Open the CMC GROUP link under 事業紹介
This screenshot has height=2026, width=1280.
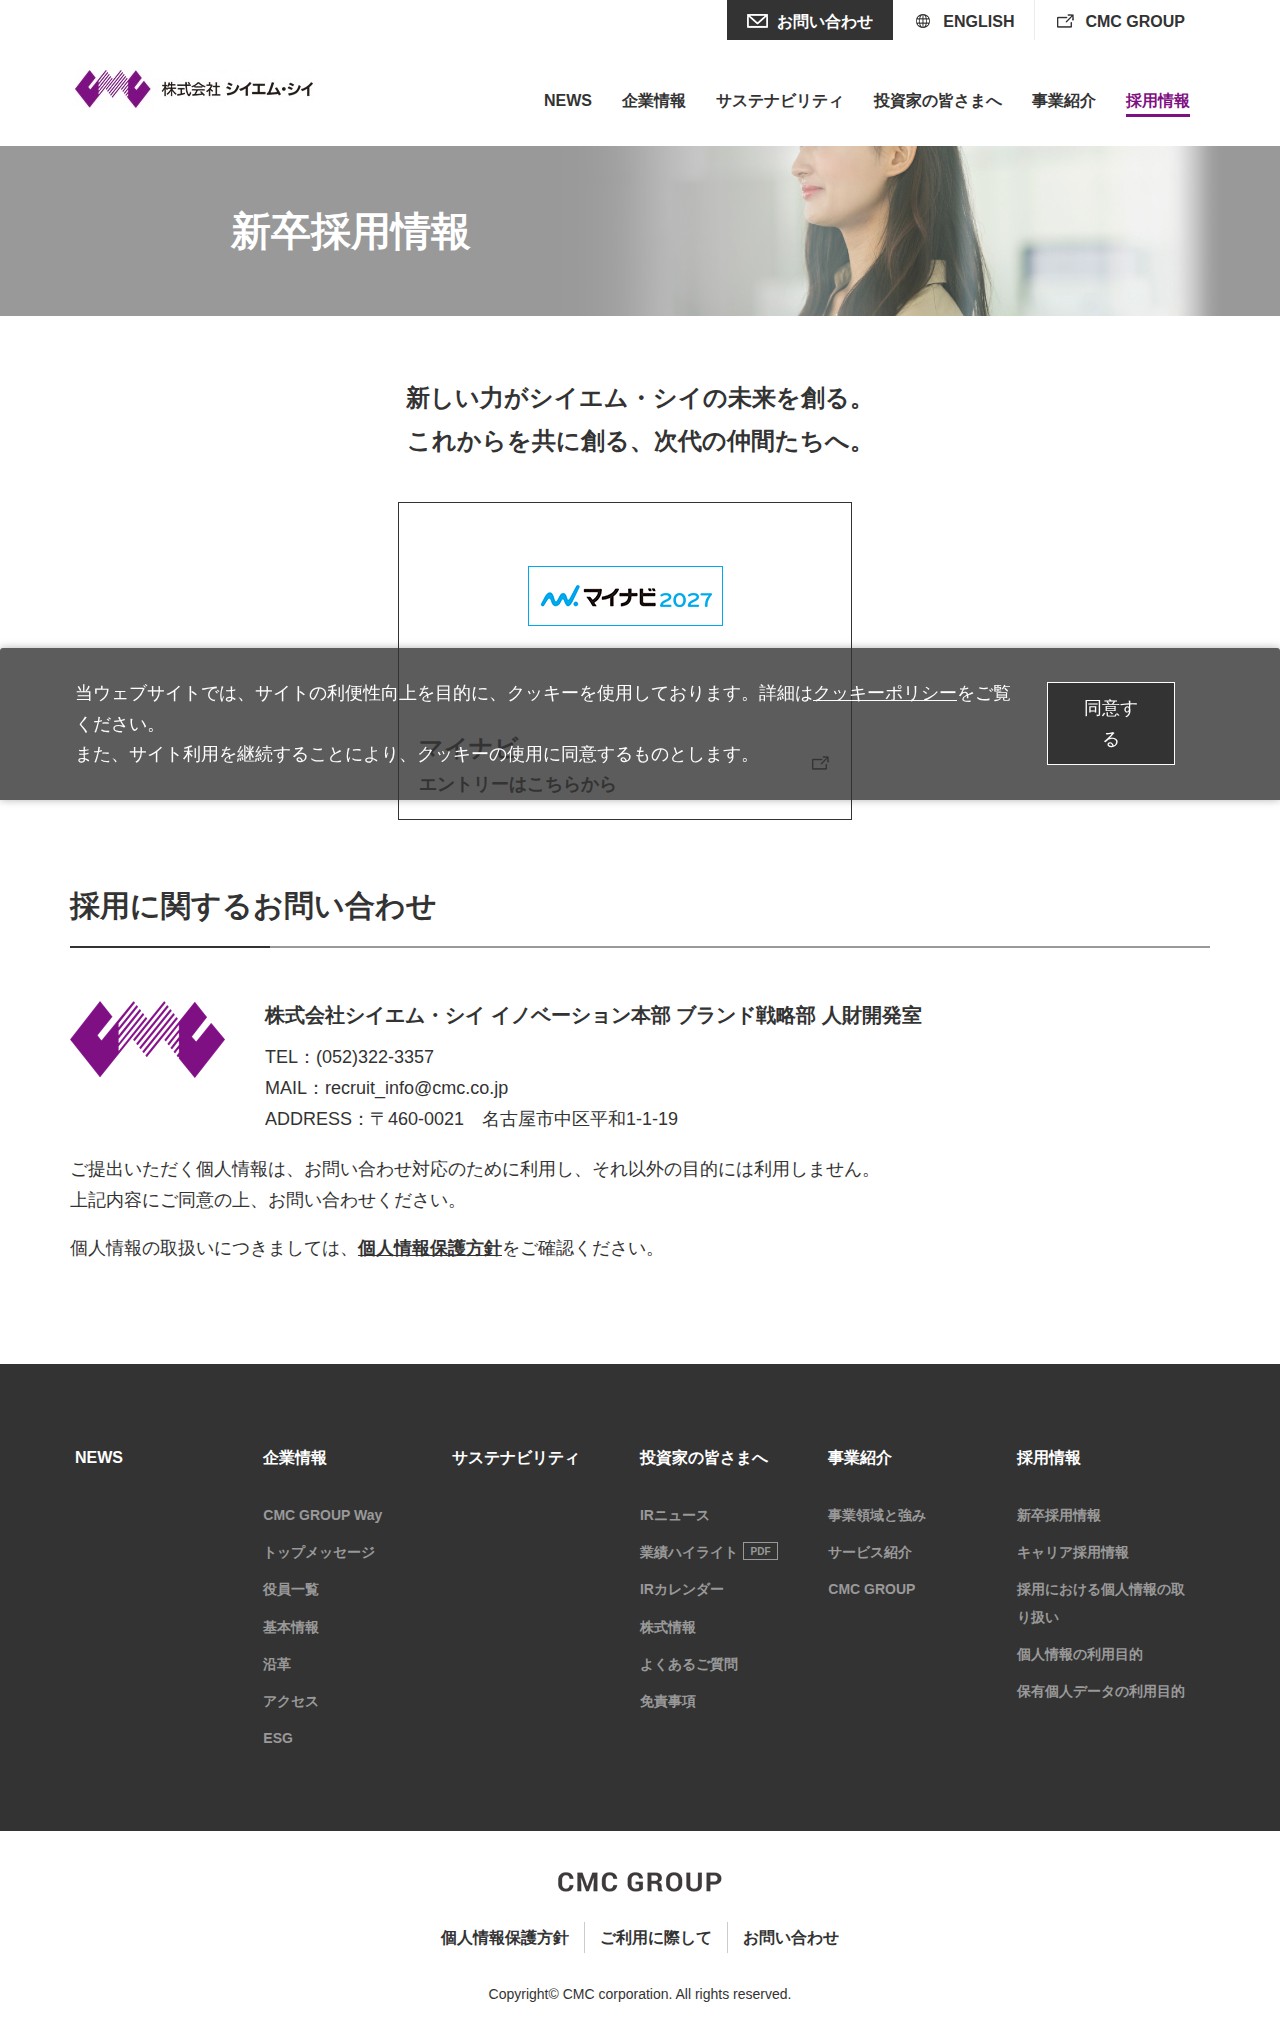872,1589
